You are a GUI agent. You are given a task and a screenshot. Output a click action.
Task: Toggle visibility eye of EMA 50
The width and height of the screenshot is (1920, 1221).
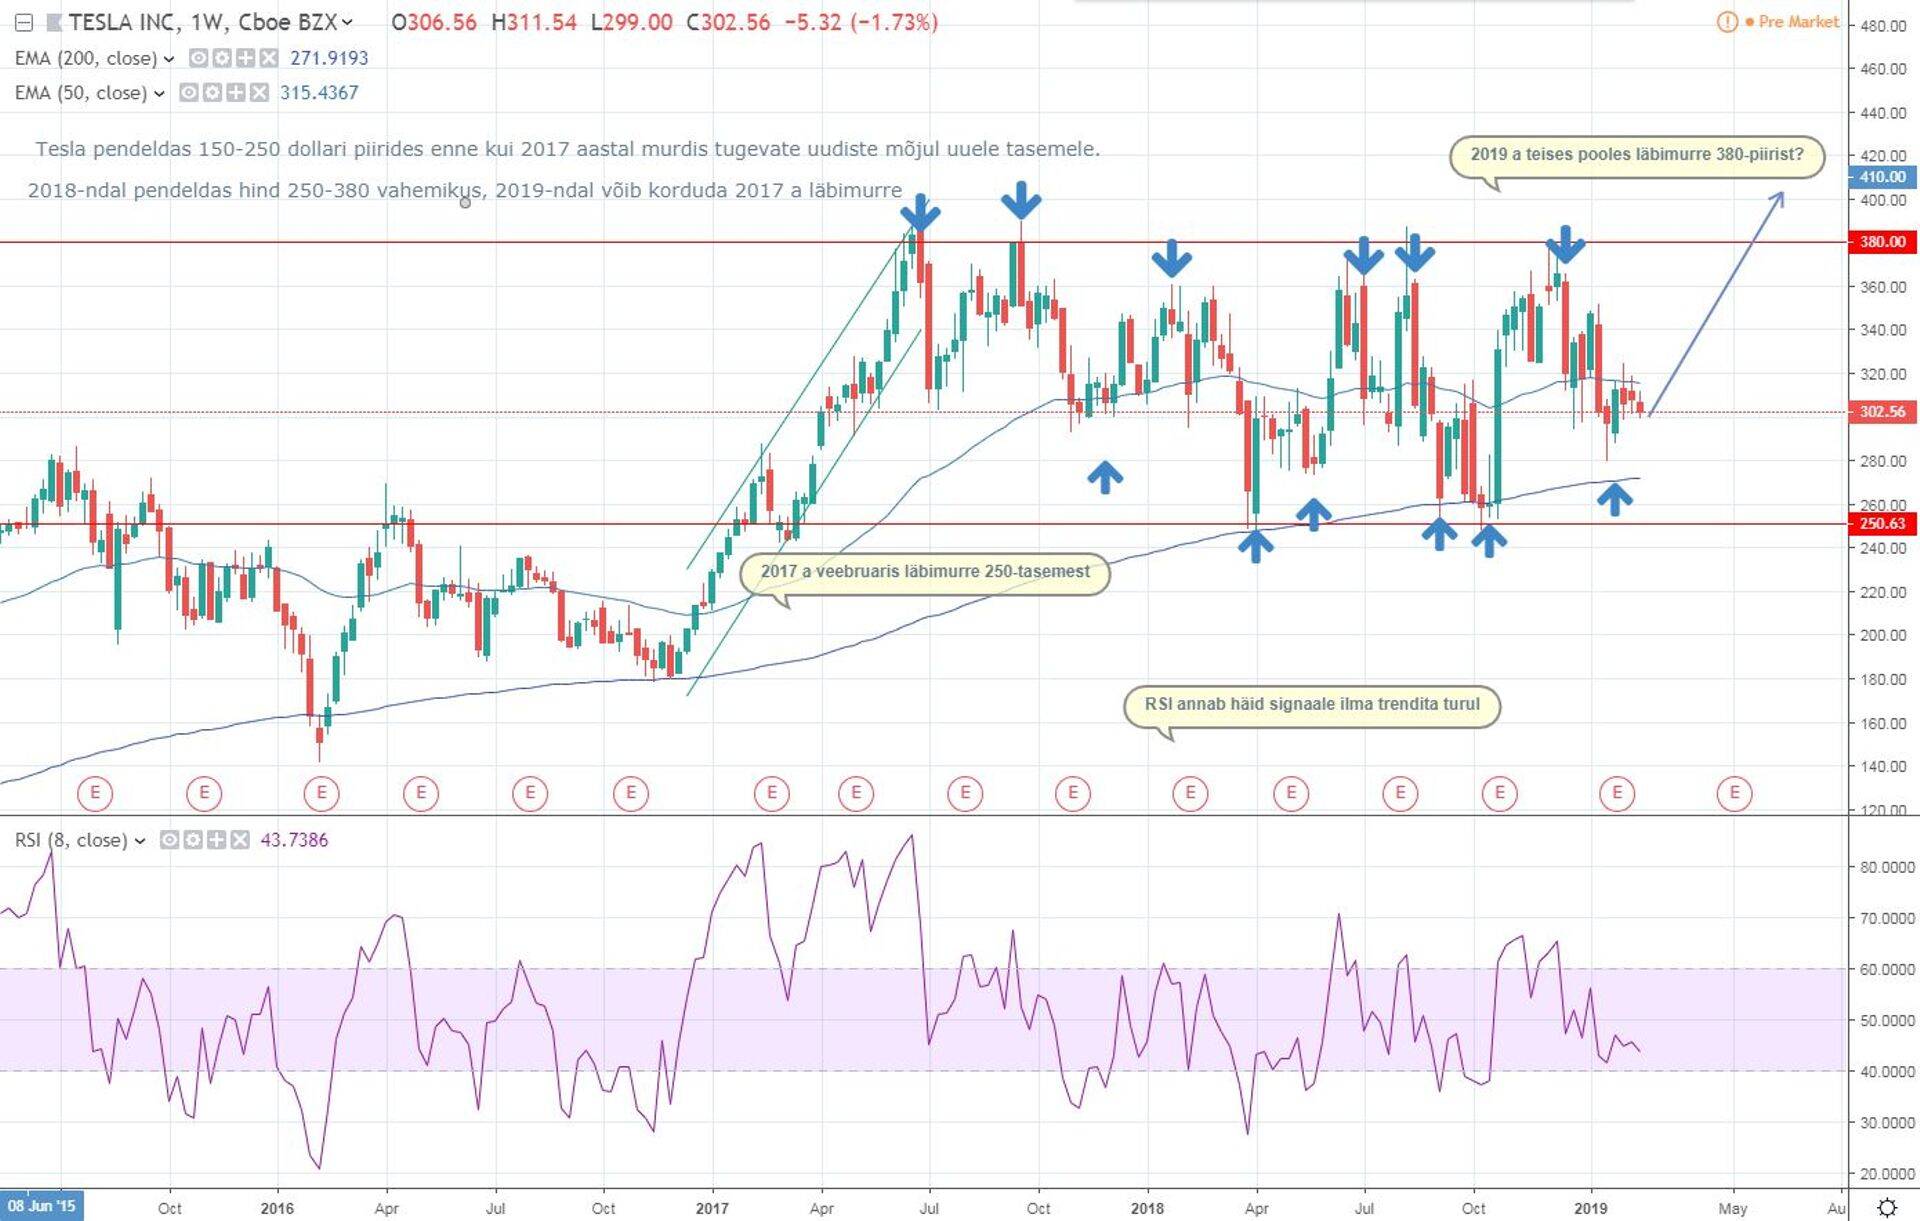tap(188, 93)
